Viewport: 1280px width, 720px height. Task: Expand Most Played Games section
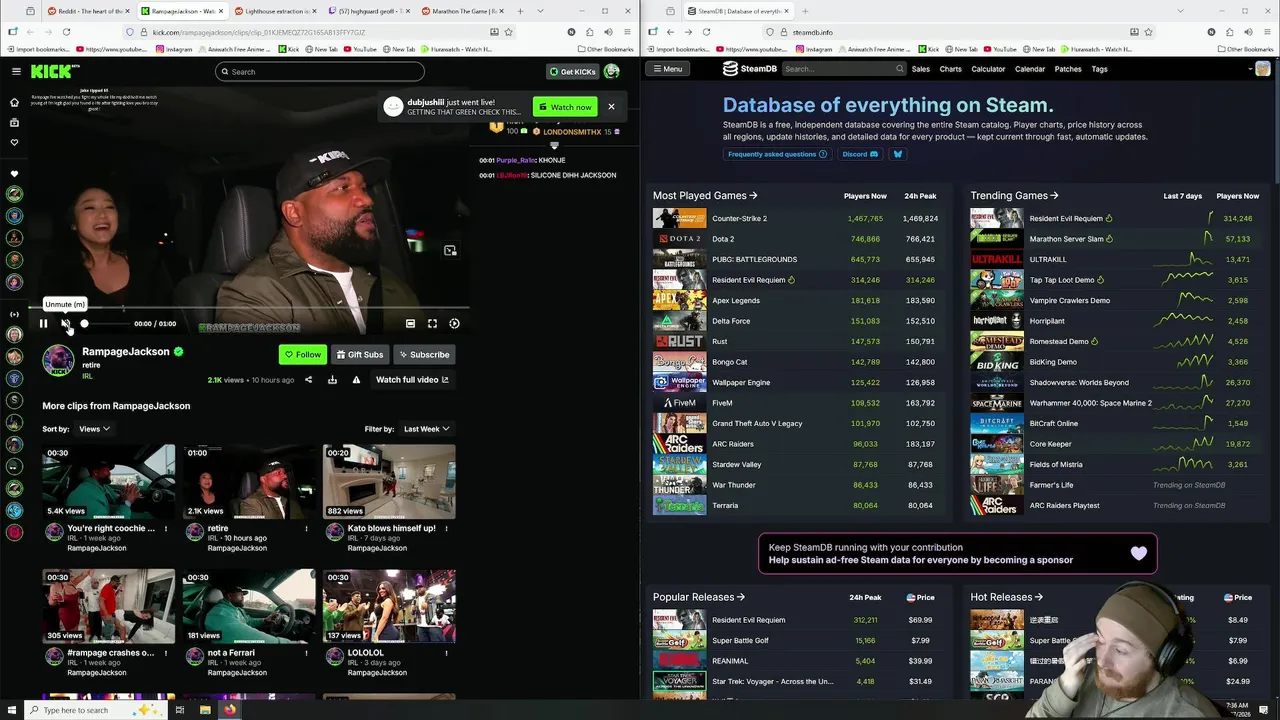(x=705, y=196)
